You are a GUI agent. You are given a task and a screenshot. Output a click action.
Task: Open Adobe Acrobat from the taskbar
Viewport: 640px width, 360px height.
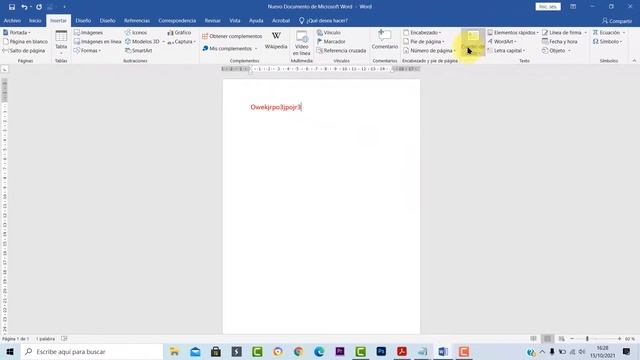pos(402,351)
